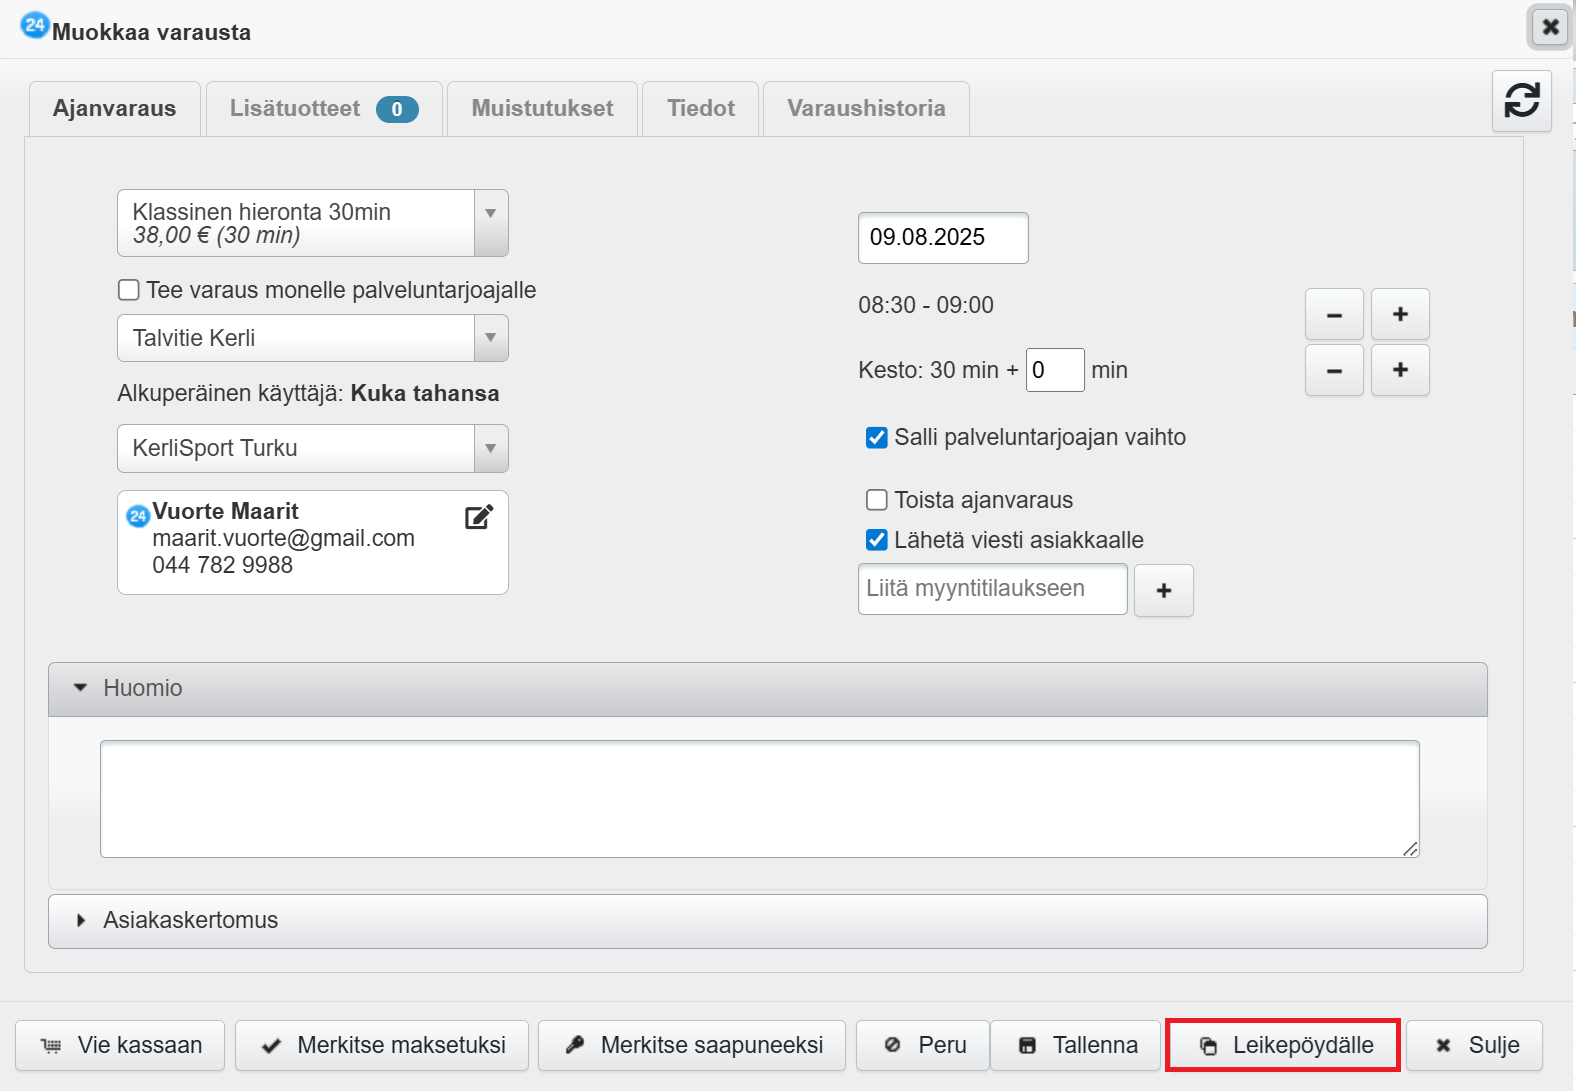Image resolution: width=1576 pixels, height=1091 pixels.
Task: Increase booking time with upper plus button
Action: [1399, 314]
